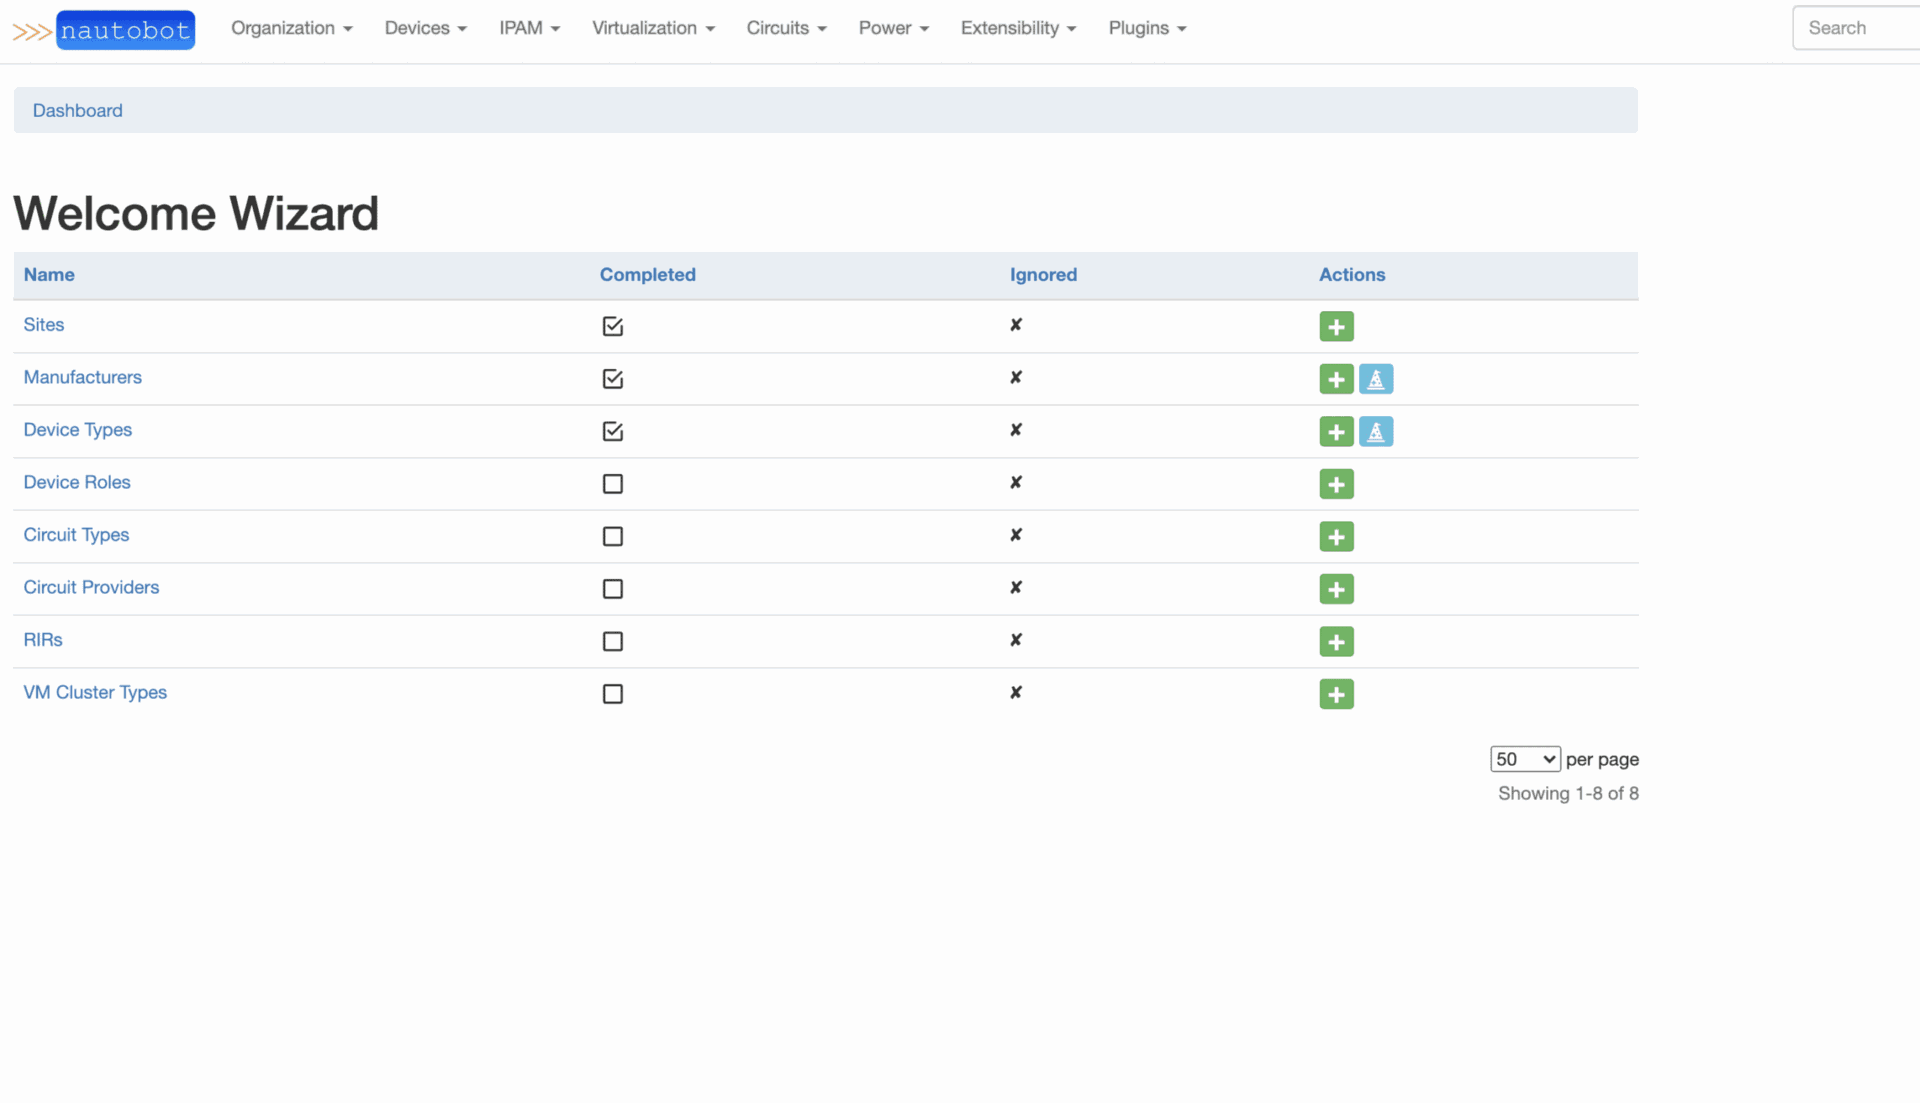The width and height of the screenshot is (1920, 1103).
Task: Click the Ignored X mark for RIRs
Action: (1016, 640)
